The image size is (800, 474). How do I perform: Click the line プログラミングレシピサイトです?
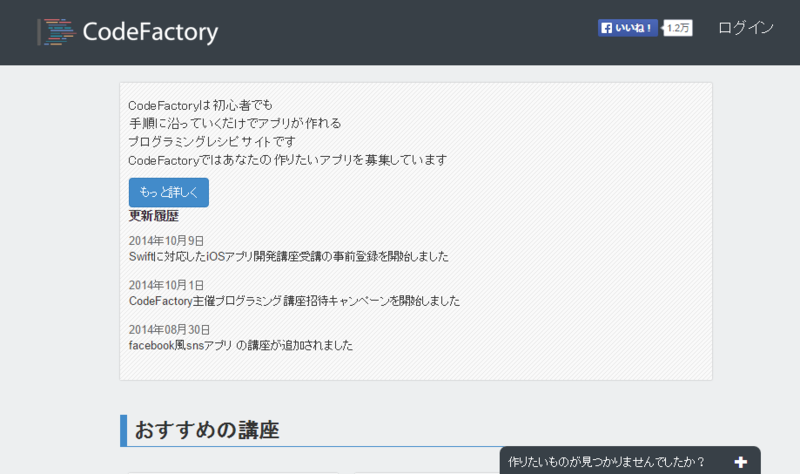pyautogui.click(x=212, y=141)
